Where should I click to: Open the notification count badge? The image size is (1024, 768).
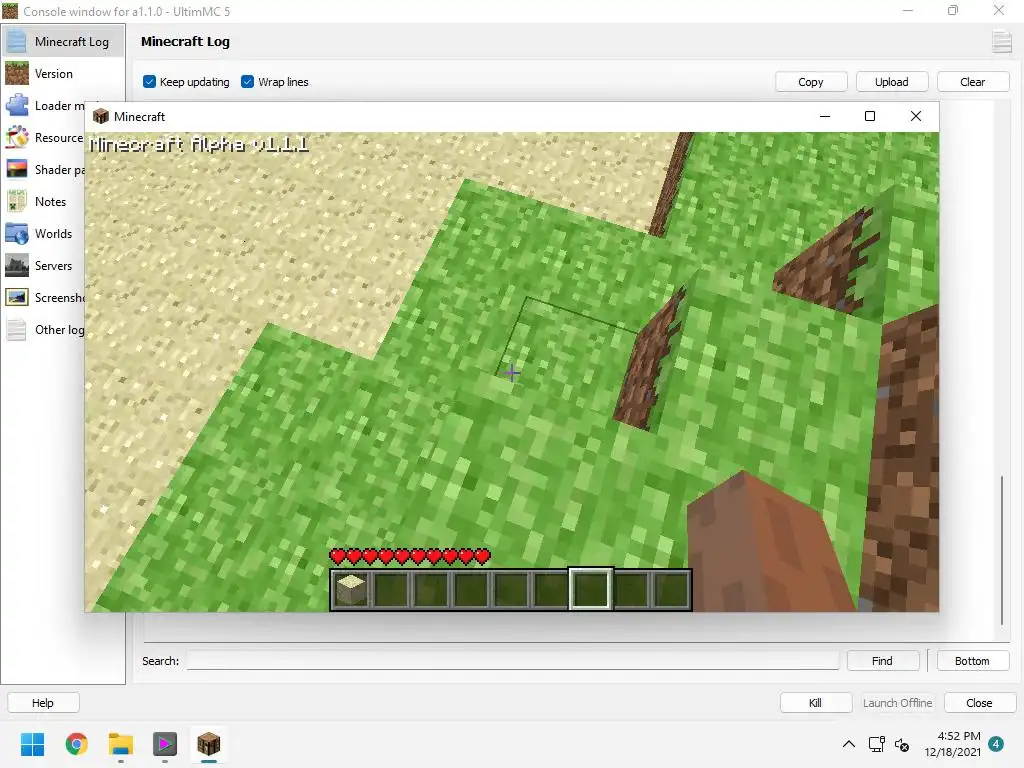tap(995, 744)
